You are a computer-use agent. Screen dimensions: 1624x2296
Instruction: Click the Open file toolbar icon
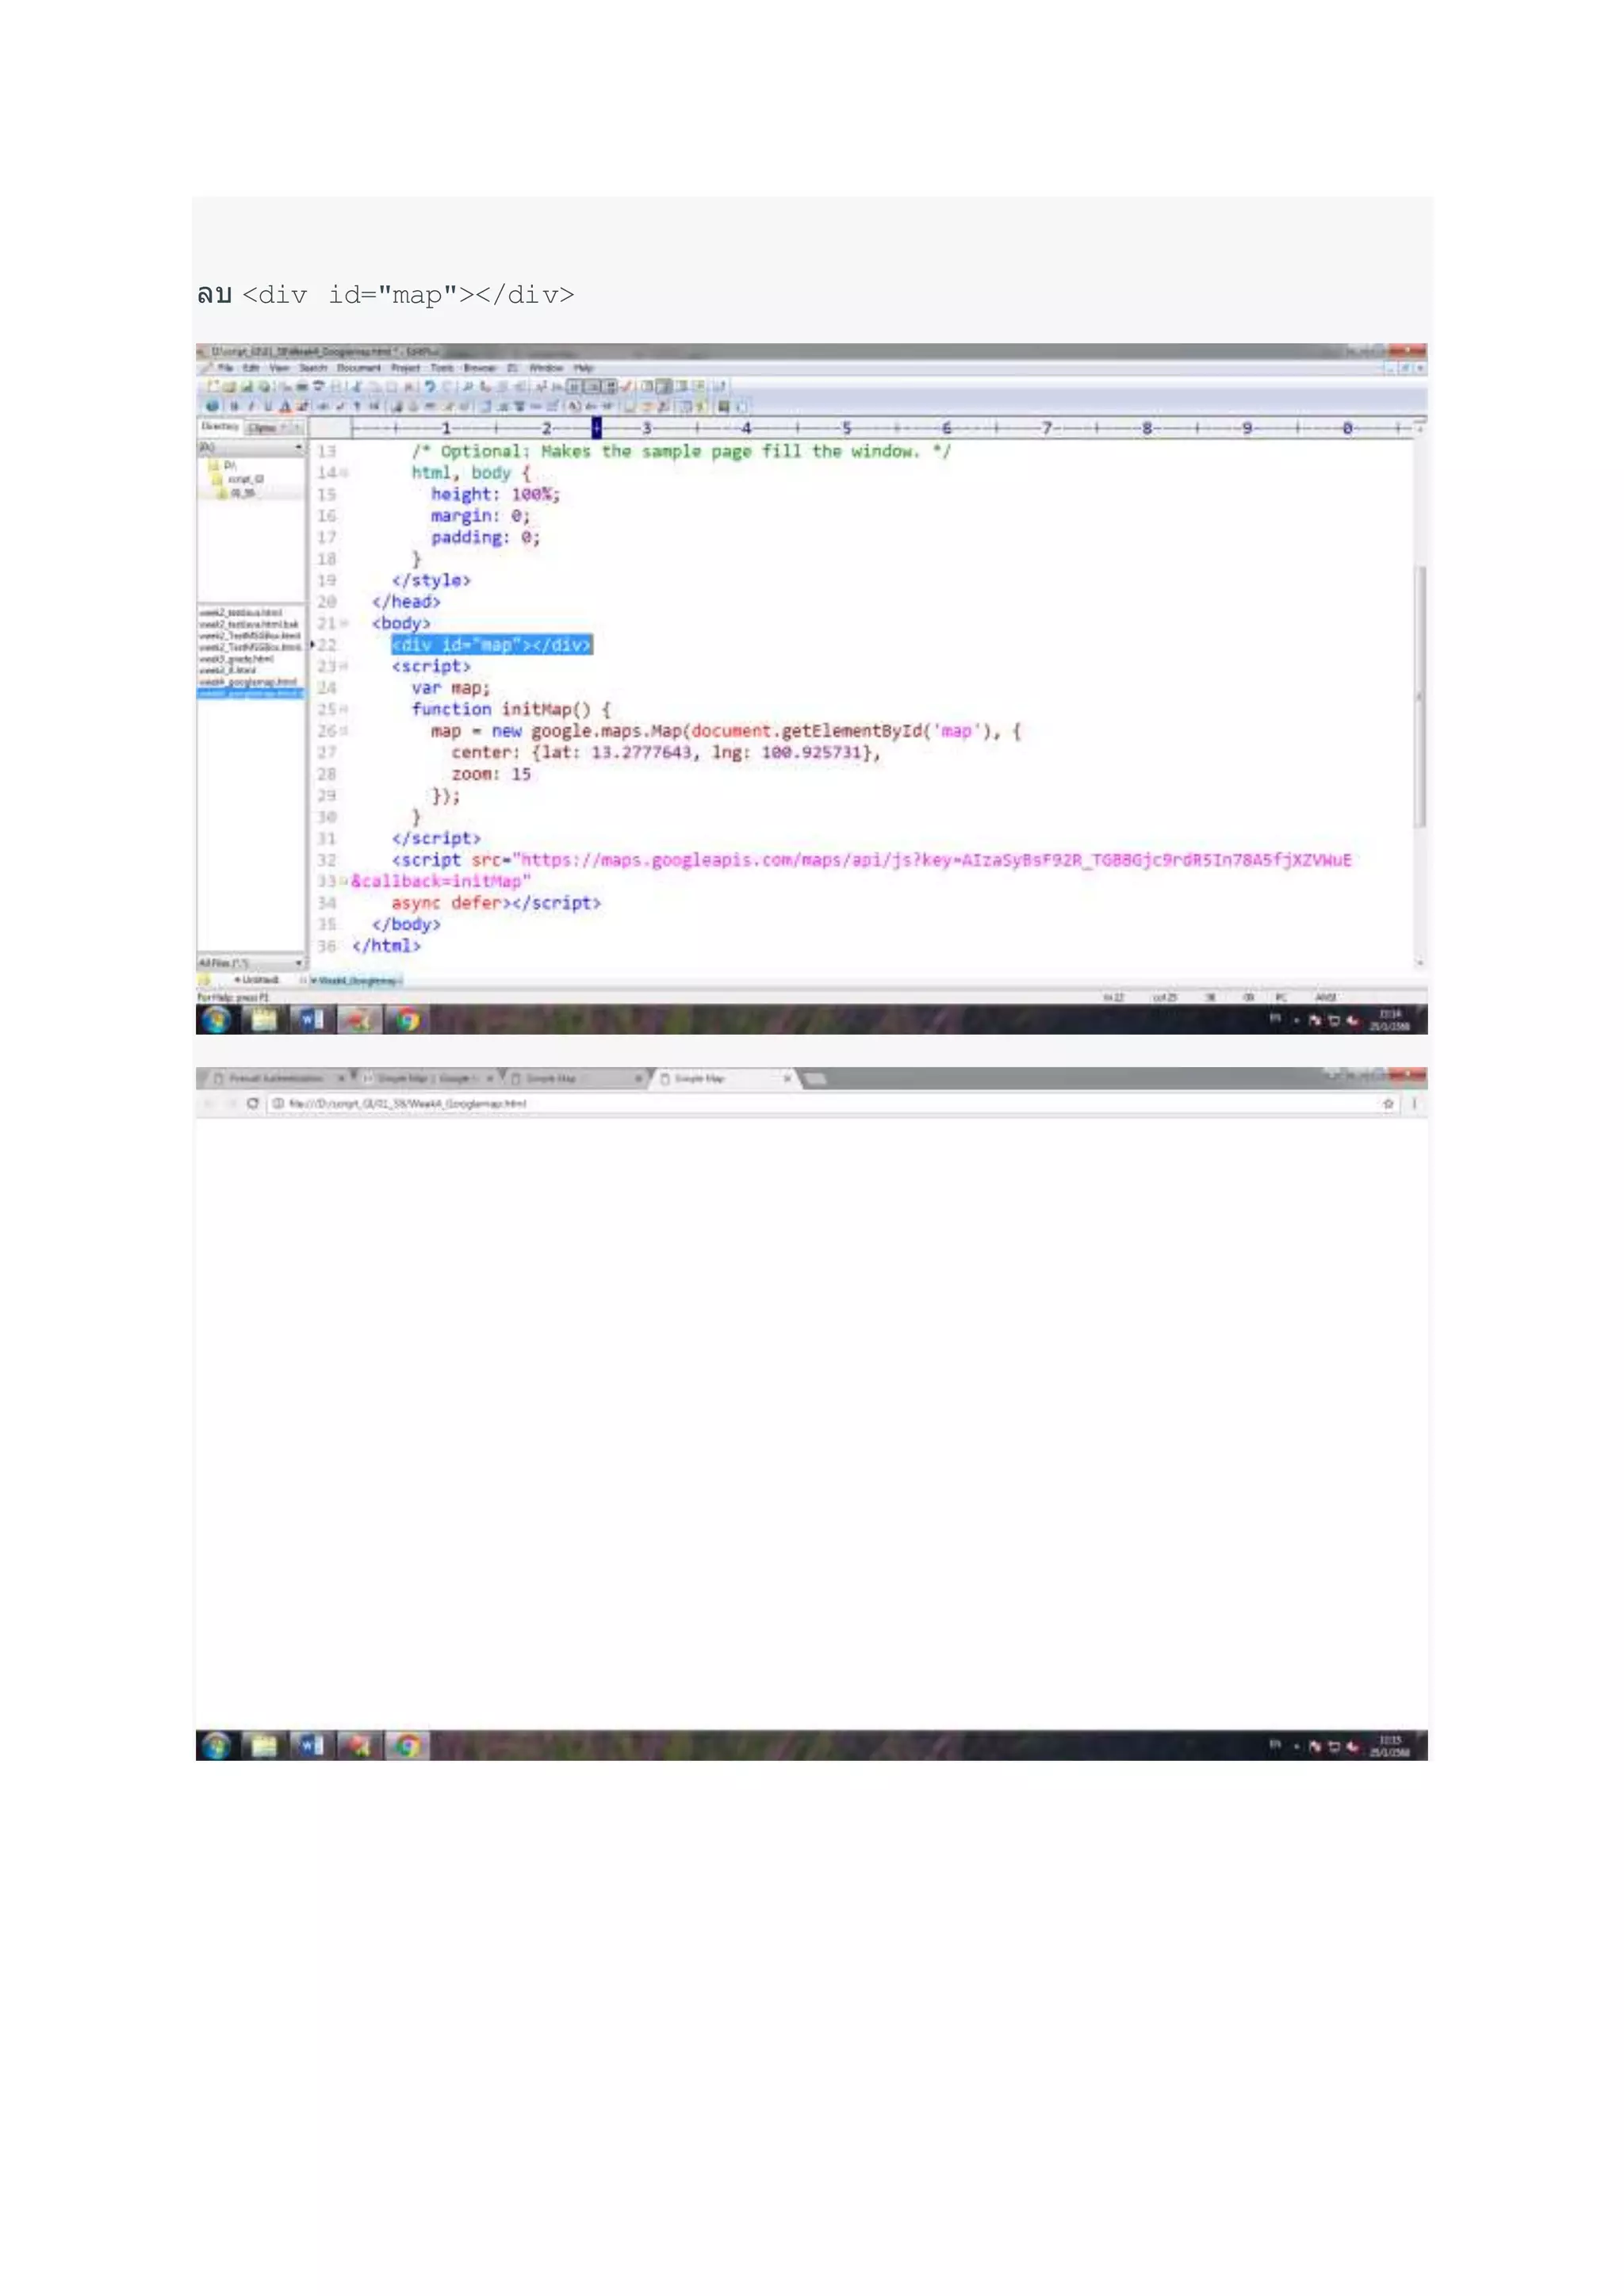point(229,386)
